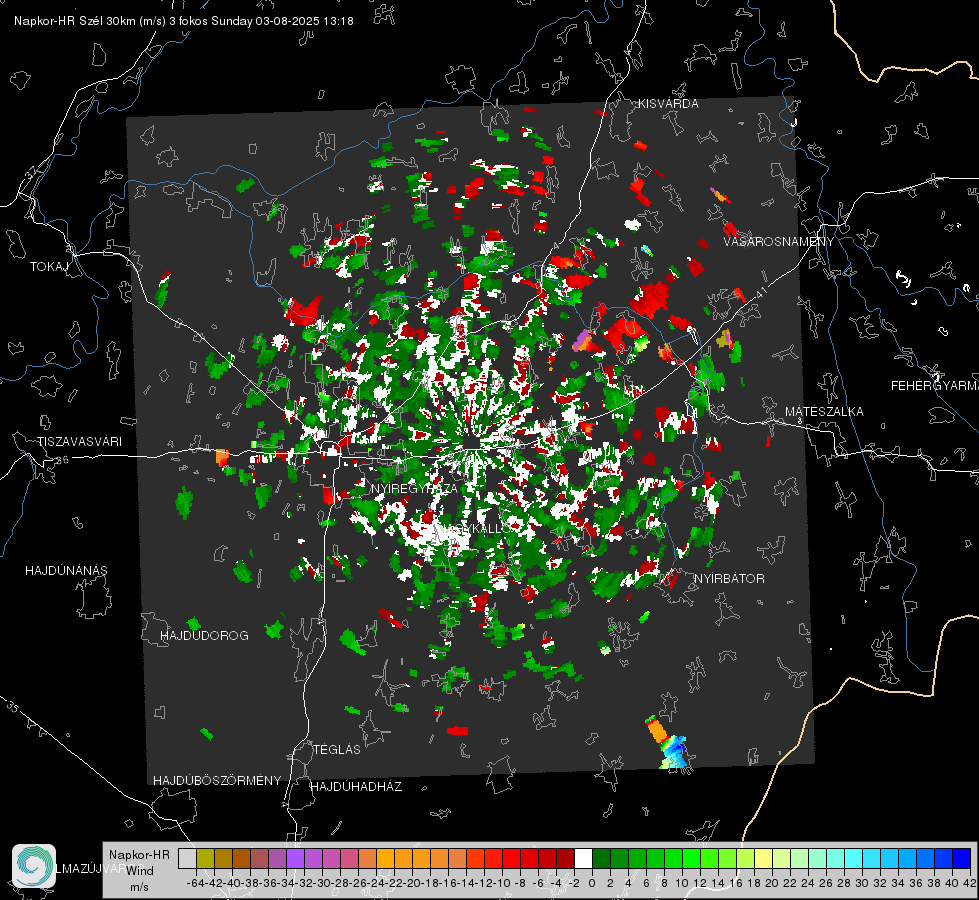The height and width of the screenshot is (900, 979).
Task: Click the 42 value at legend end
Action: [969, 883]
